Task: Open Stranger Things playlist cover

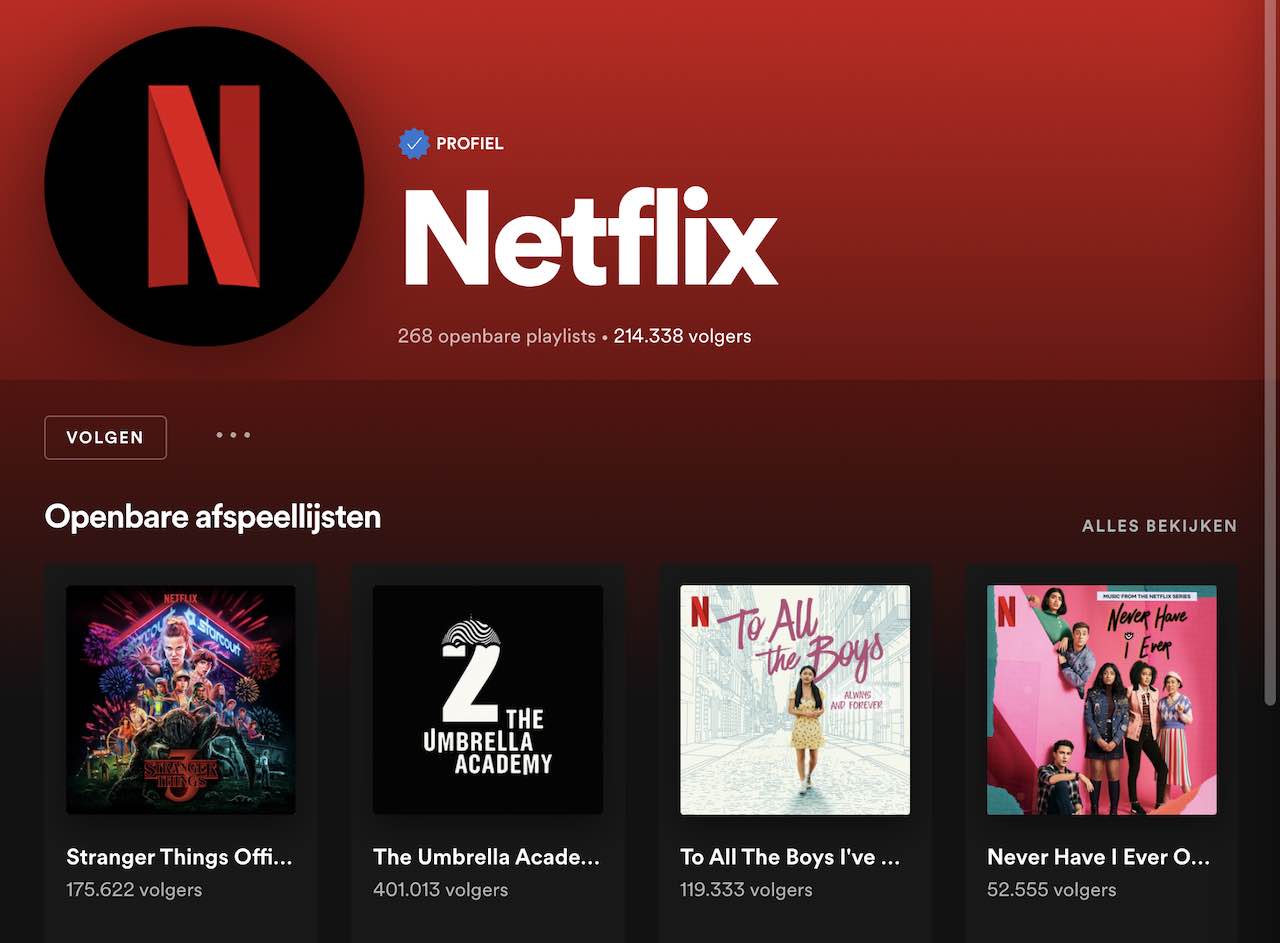Action: (x=181, y=700)
